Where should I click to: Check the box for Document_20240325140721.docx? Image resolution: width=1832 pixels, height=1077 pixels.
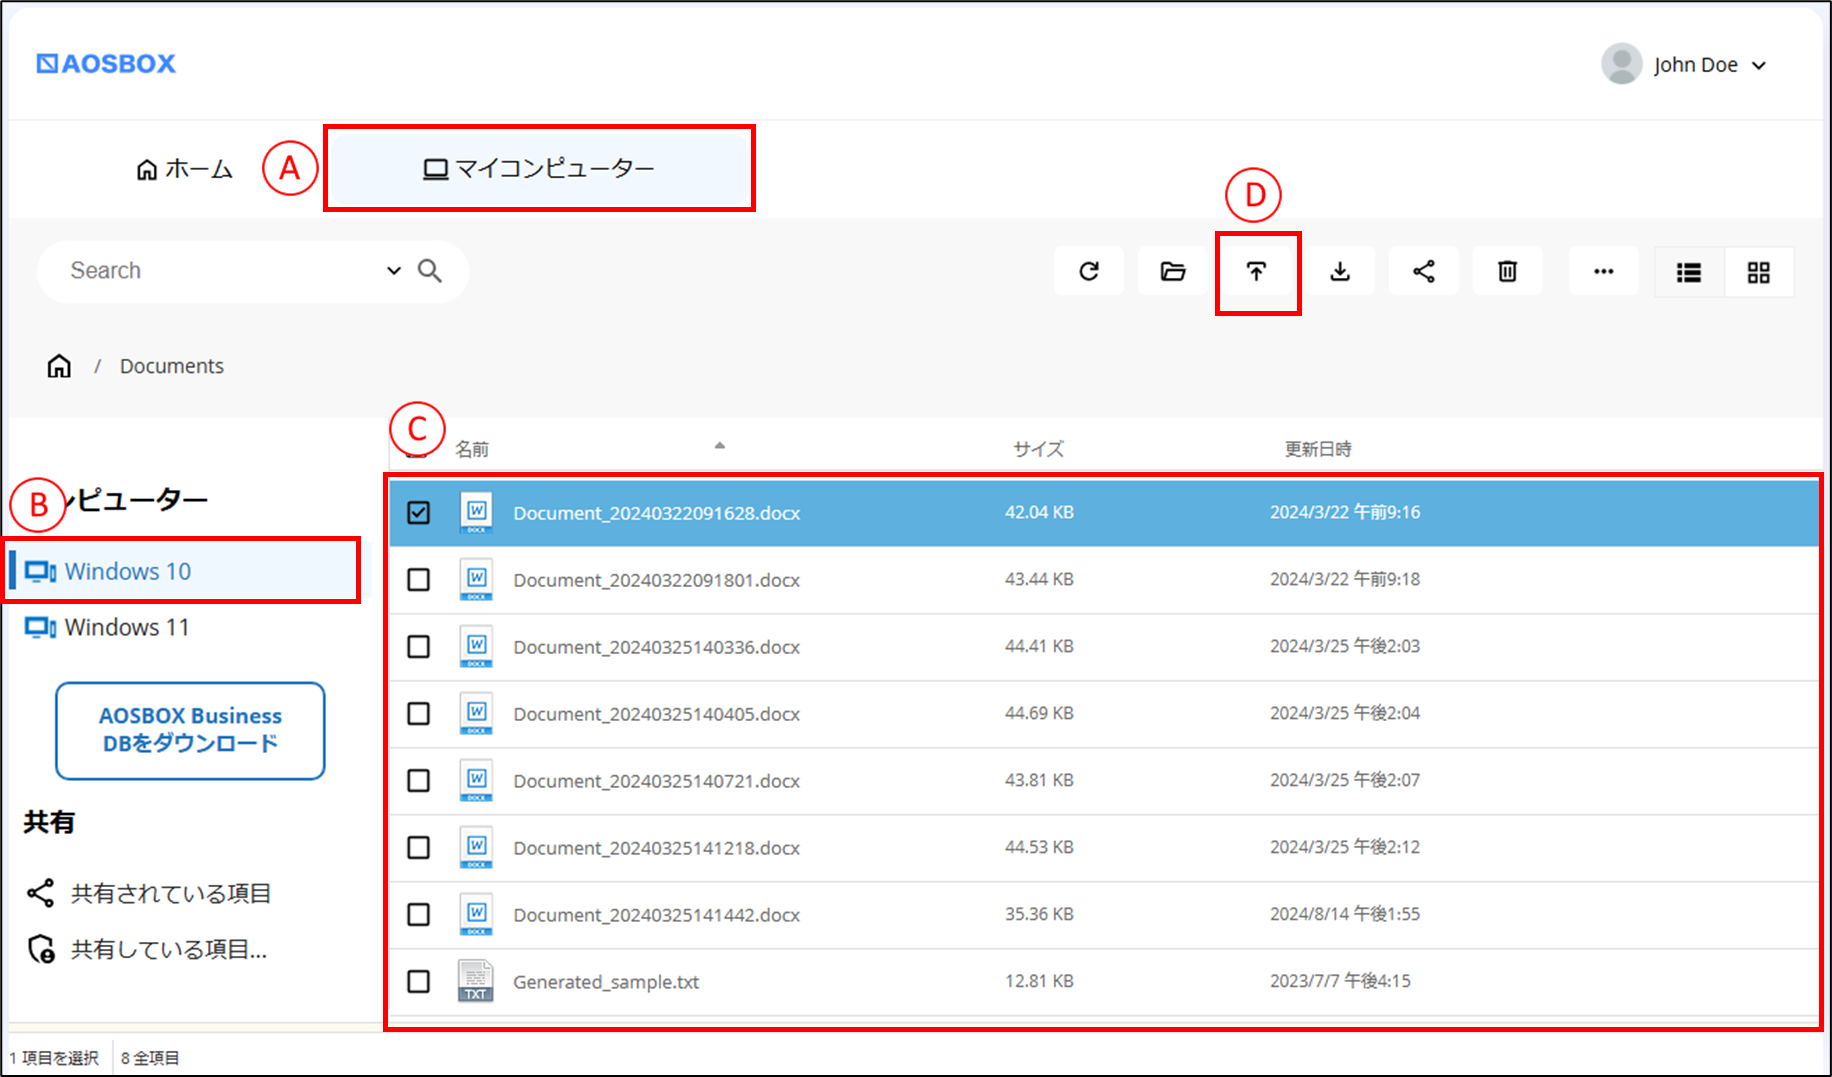pos(419,781)
